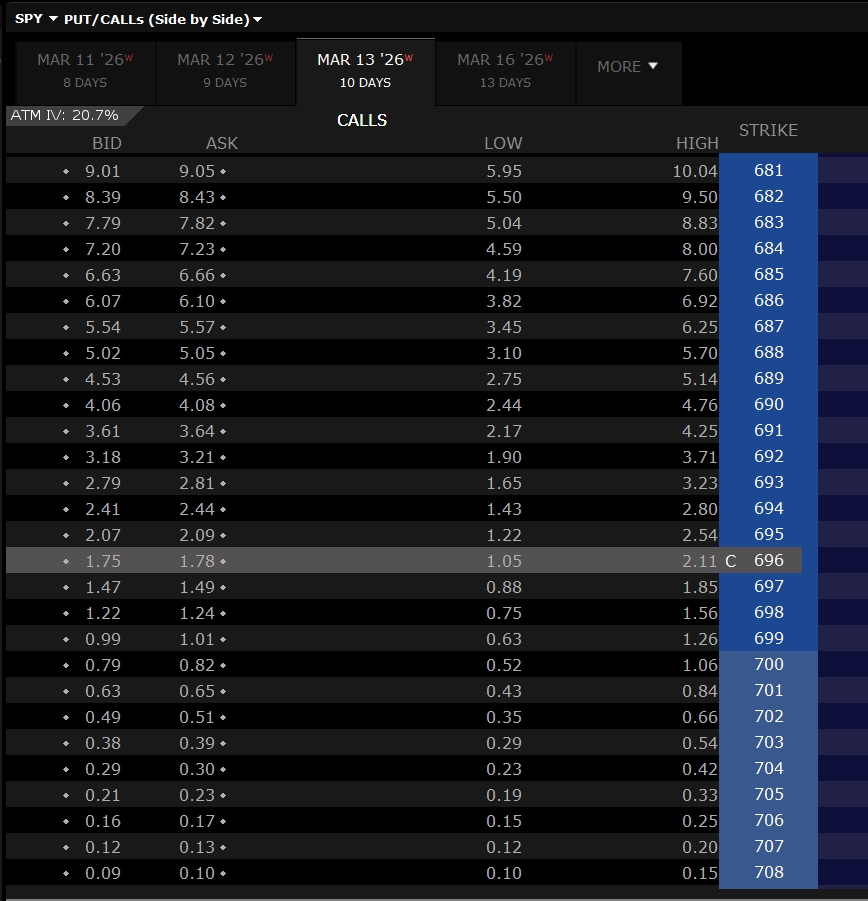Screen dimensions: 868x901
Task: Select the MAR 13 '26 10 days tab
Action: pos(365,70)
